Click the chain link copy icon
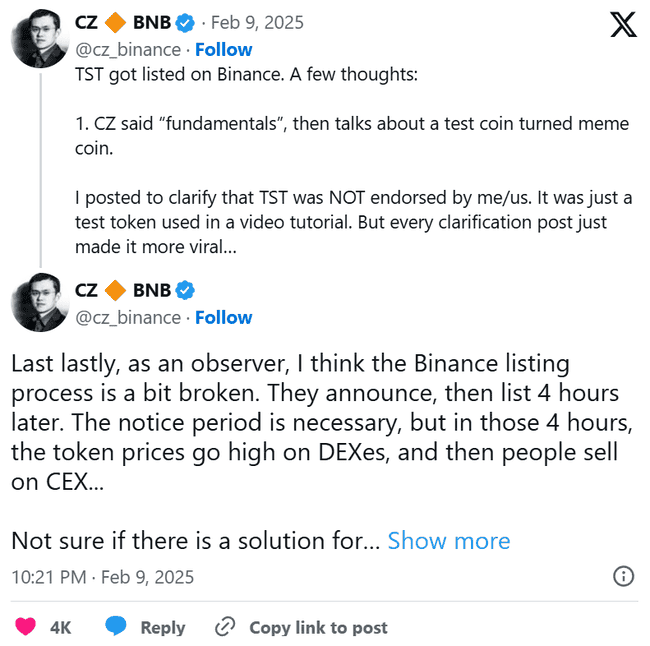The width and height of the screenshot is (650, 646). point(226,627)
